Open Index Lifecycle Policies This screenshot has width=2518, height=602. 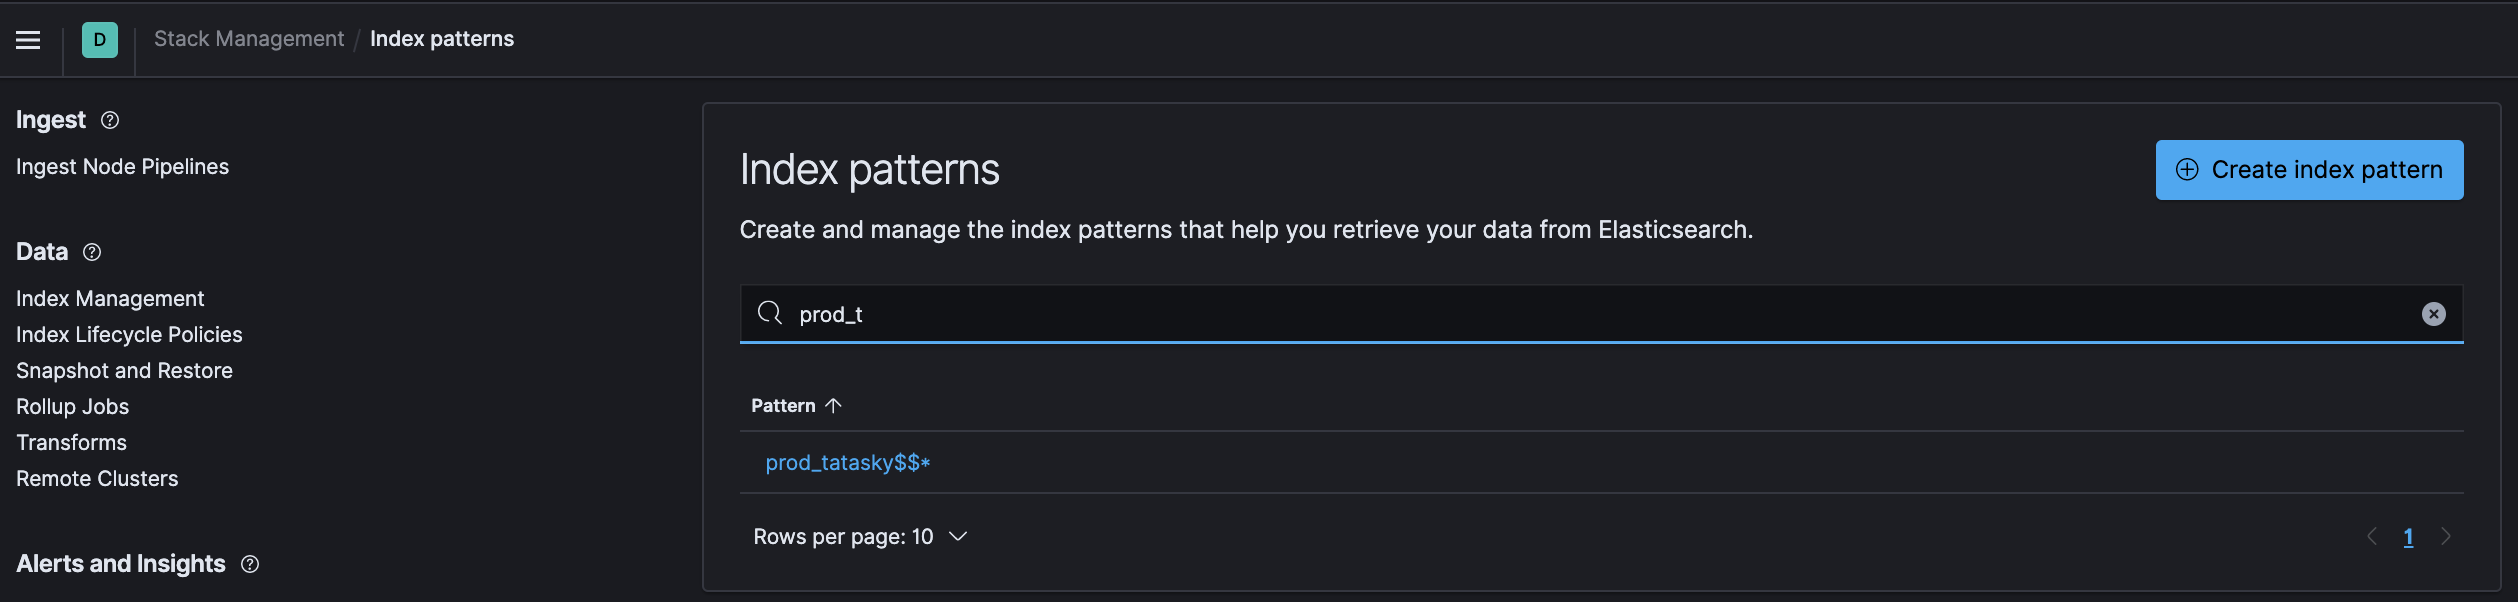click(129, 335)
